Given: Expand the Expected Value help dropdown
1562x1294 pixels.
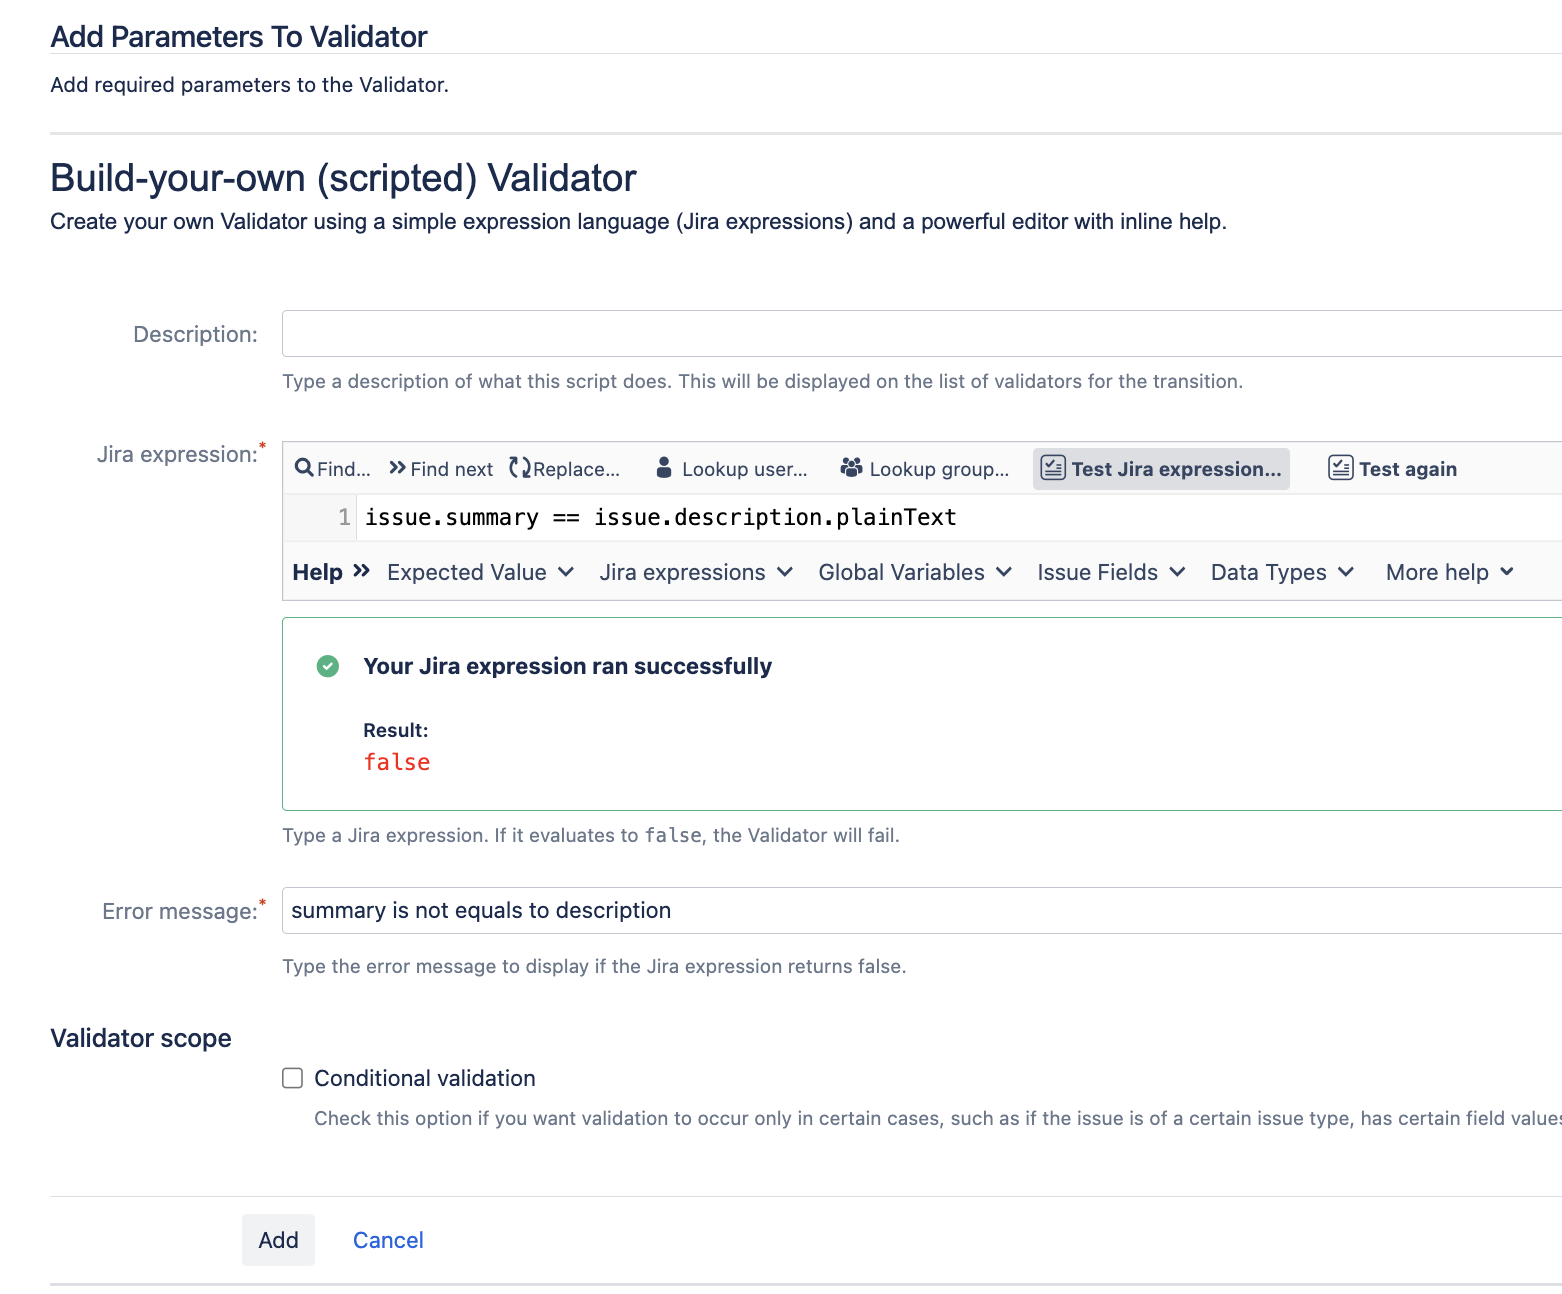Looking at the screenshot, I should [480, 572].
